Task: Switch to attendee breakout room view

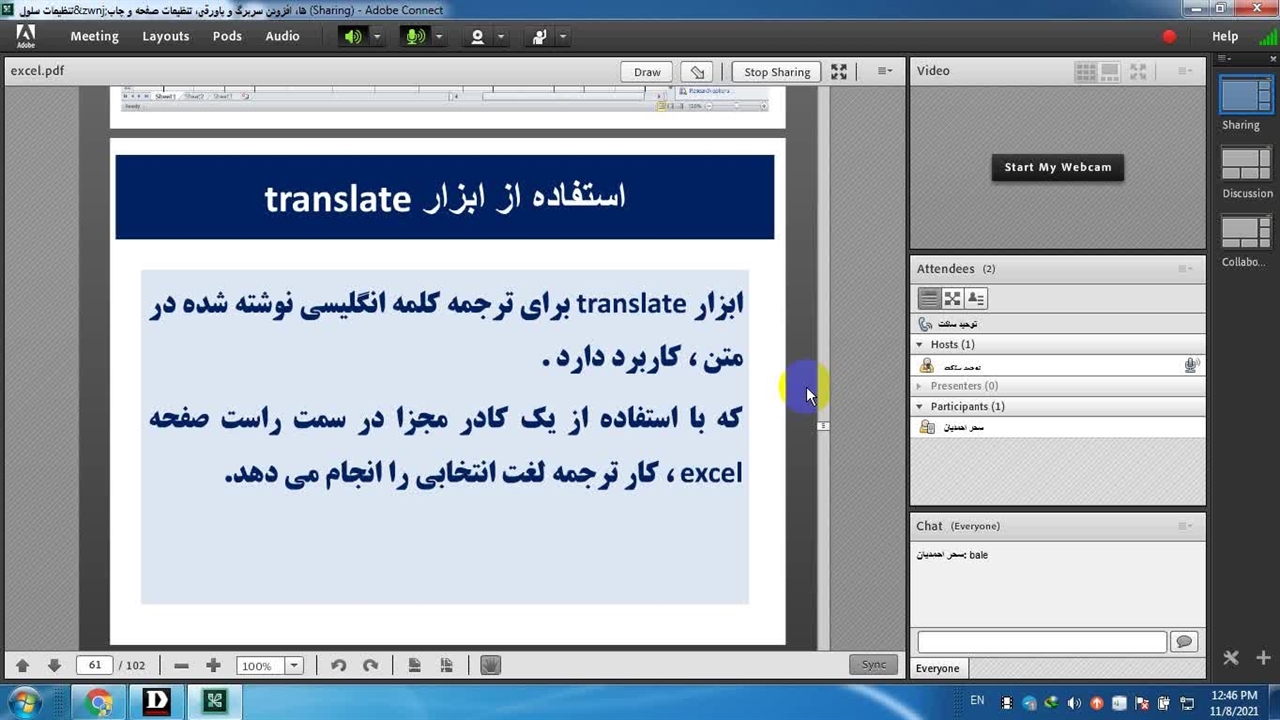Action: (x=952, y=299)
